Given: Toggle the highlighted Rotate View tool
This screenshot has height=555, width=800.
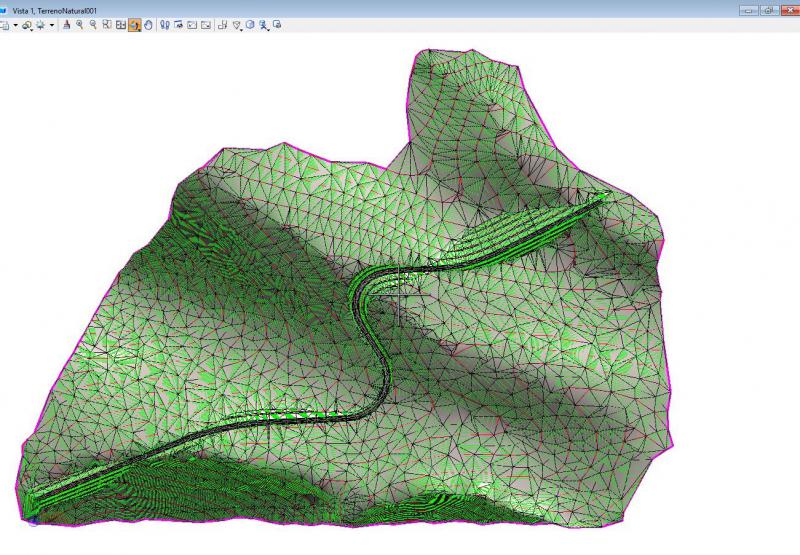Looking at the screenshot, I should (135, 25).
